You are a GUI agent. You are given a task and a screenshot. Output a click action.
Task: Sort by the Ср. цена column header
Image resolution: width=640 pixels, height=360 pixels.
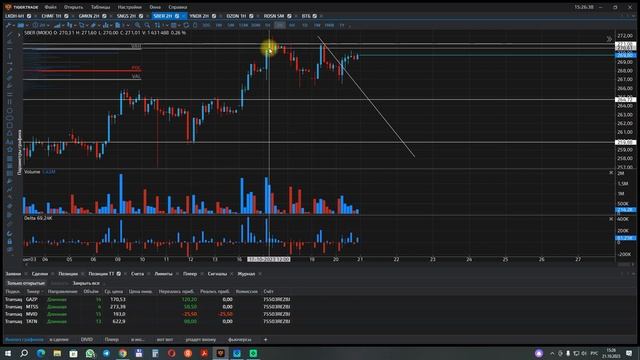tap(113, 291)
